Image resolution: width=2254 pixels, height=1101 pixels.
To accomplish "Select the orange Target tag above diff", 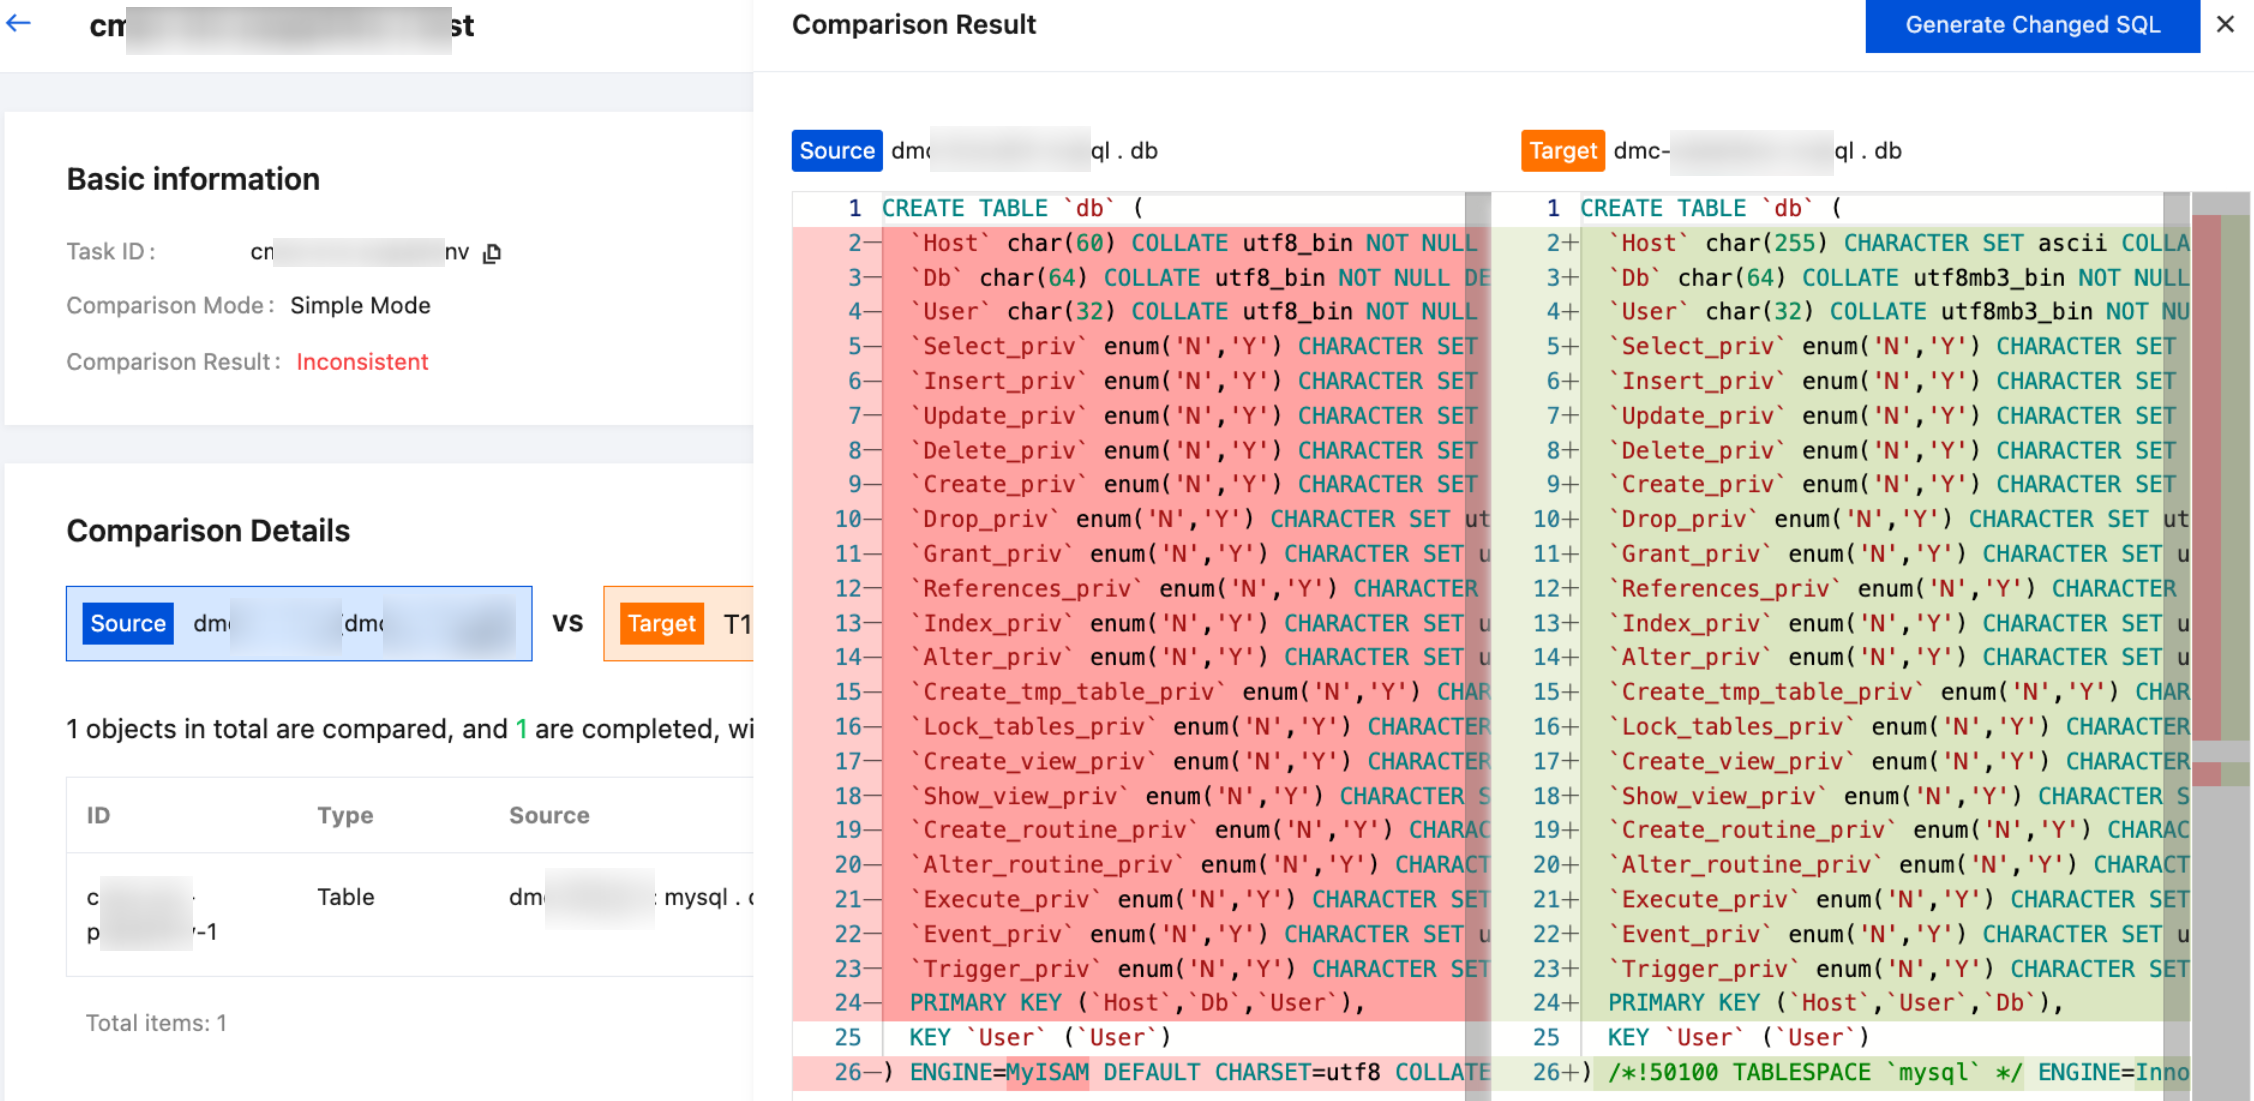I will click(x=1562, y=151).
